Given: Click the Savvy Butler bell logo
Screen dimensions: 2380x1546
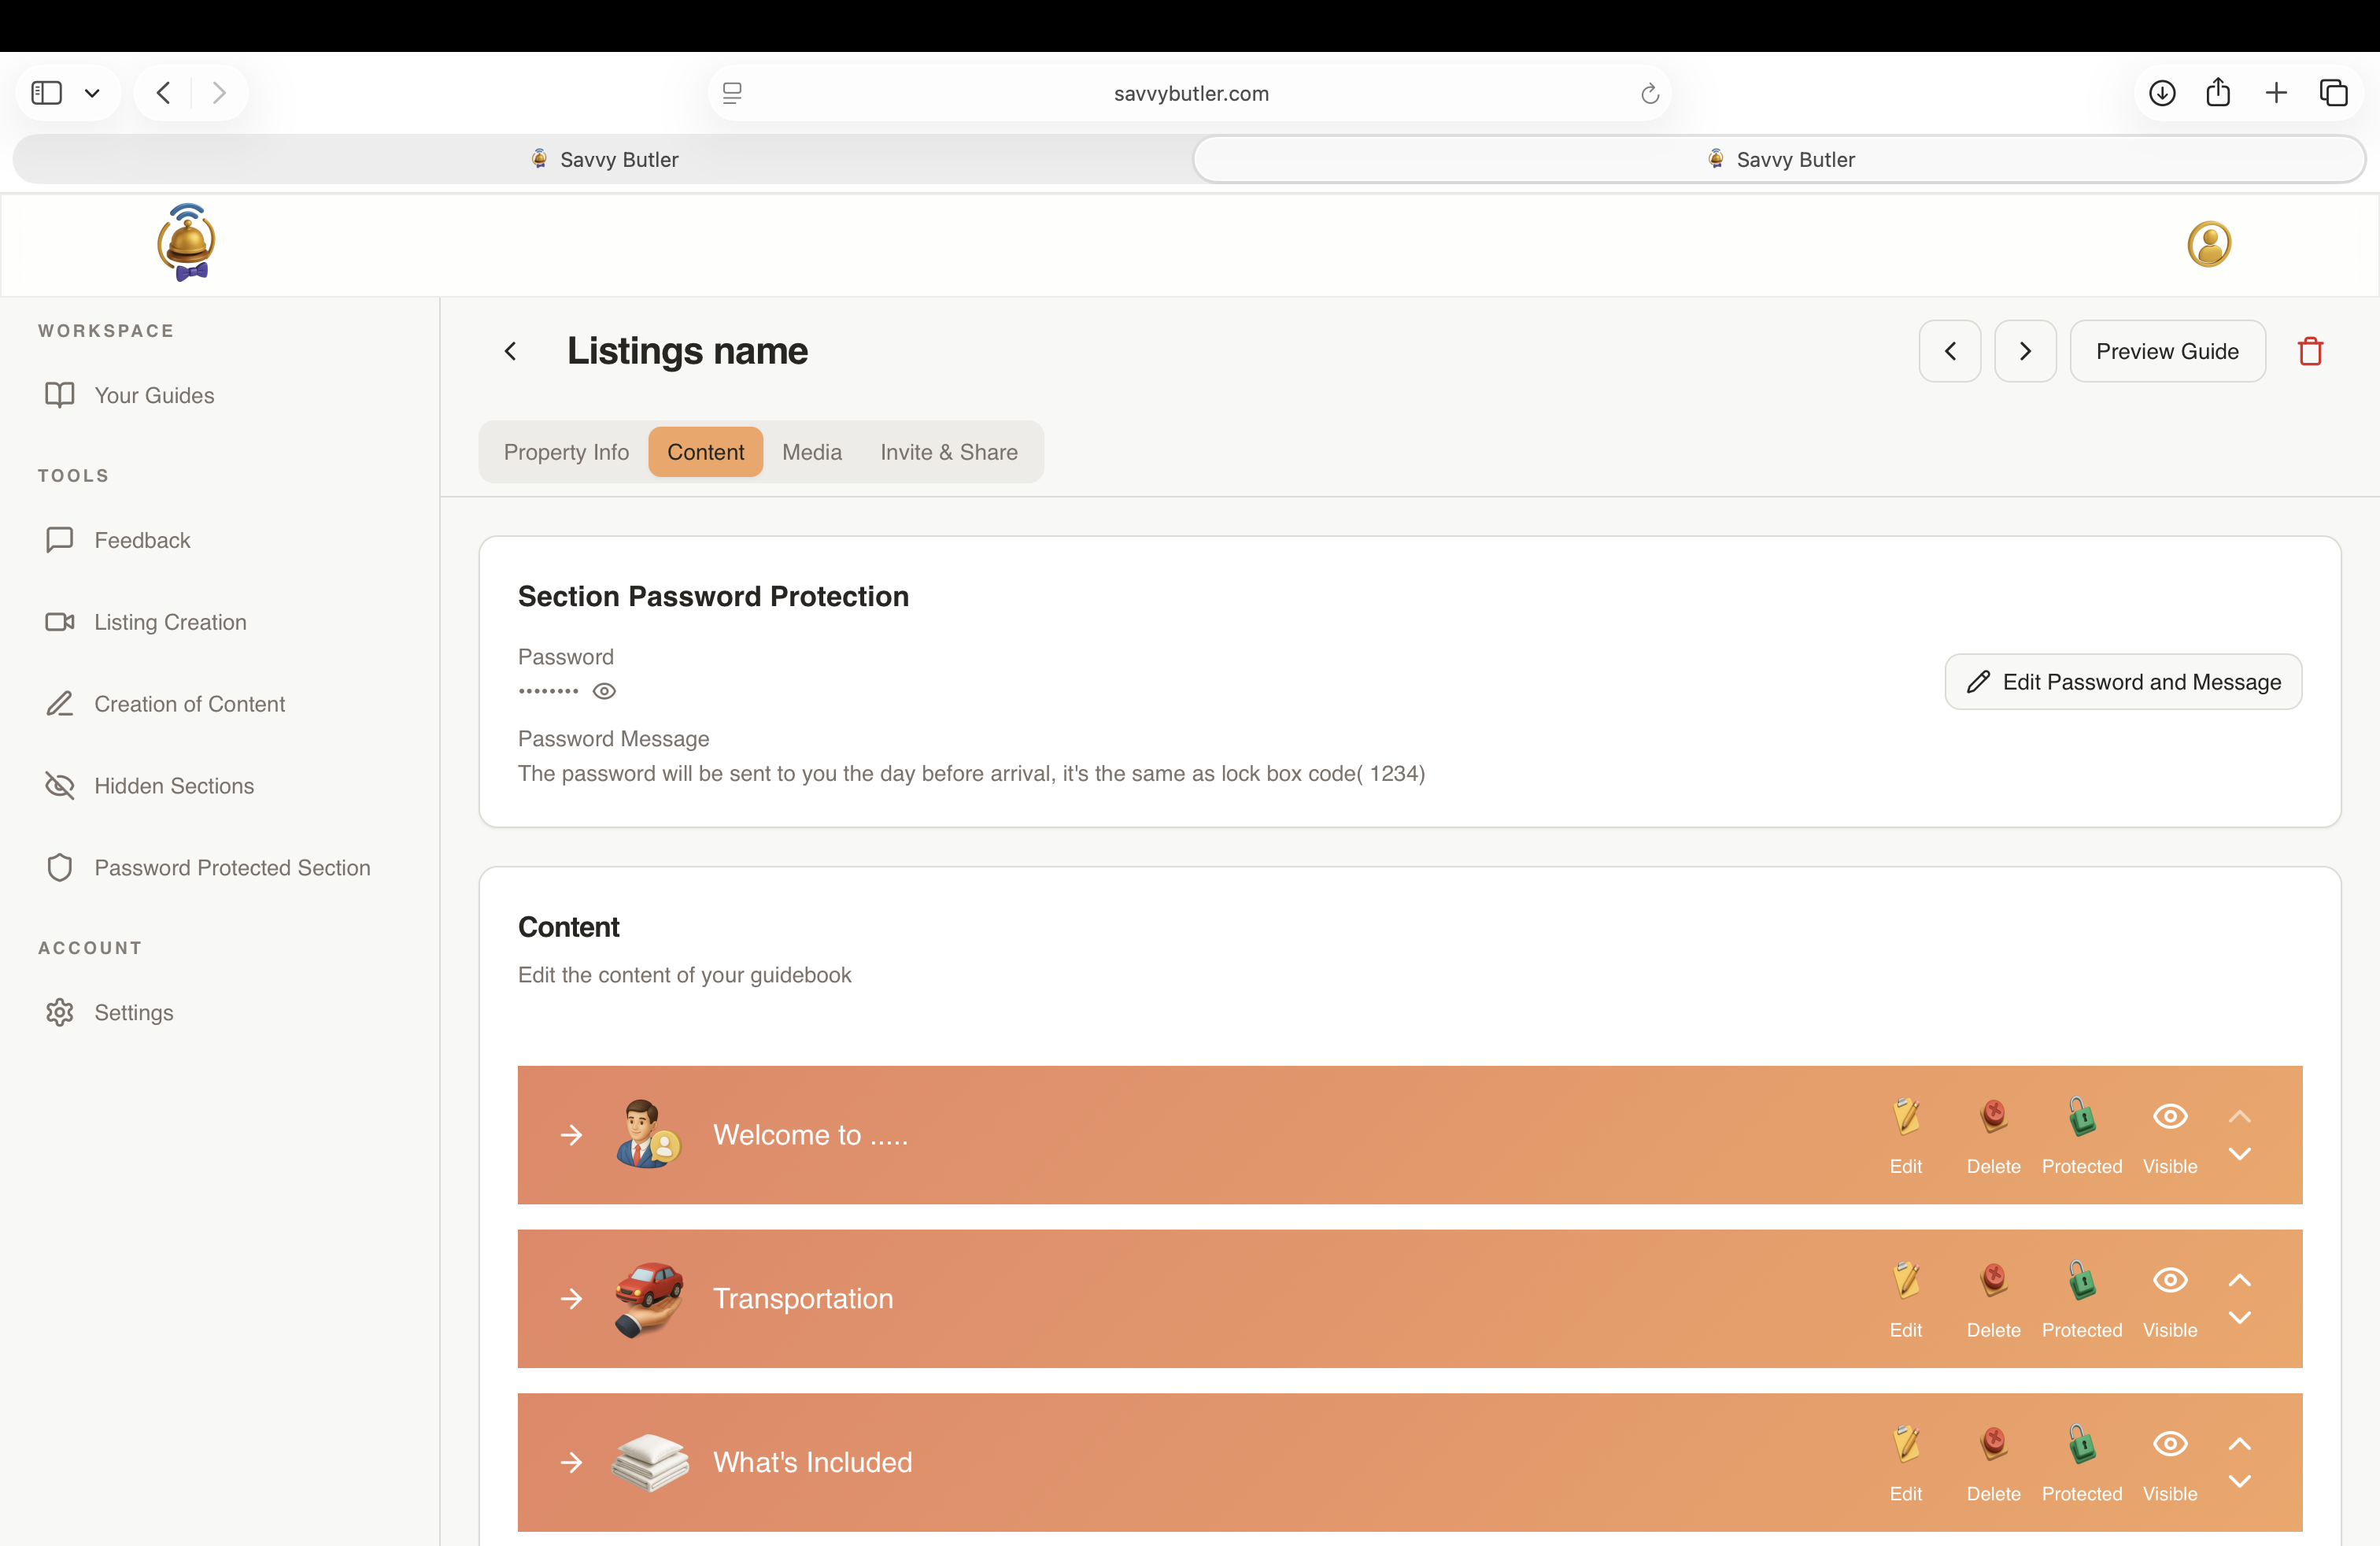Looking at the screenshot, I should coord(187,243).
